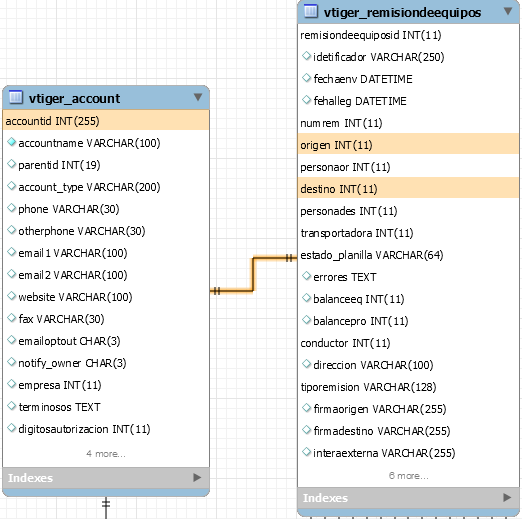Click the email1 column diamond icon
The height and width of the screenshot is (519, 522).
[x=12, y=252]
